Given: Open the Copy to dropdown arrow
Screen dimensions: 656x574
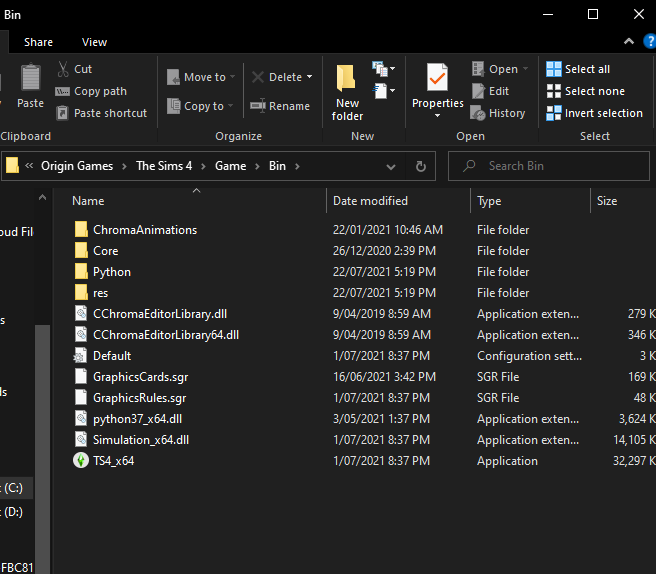Looking at the screenshot, I should (231, 106).
